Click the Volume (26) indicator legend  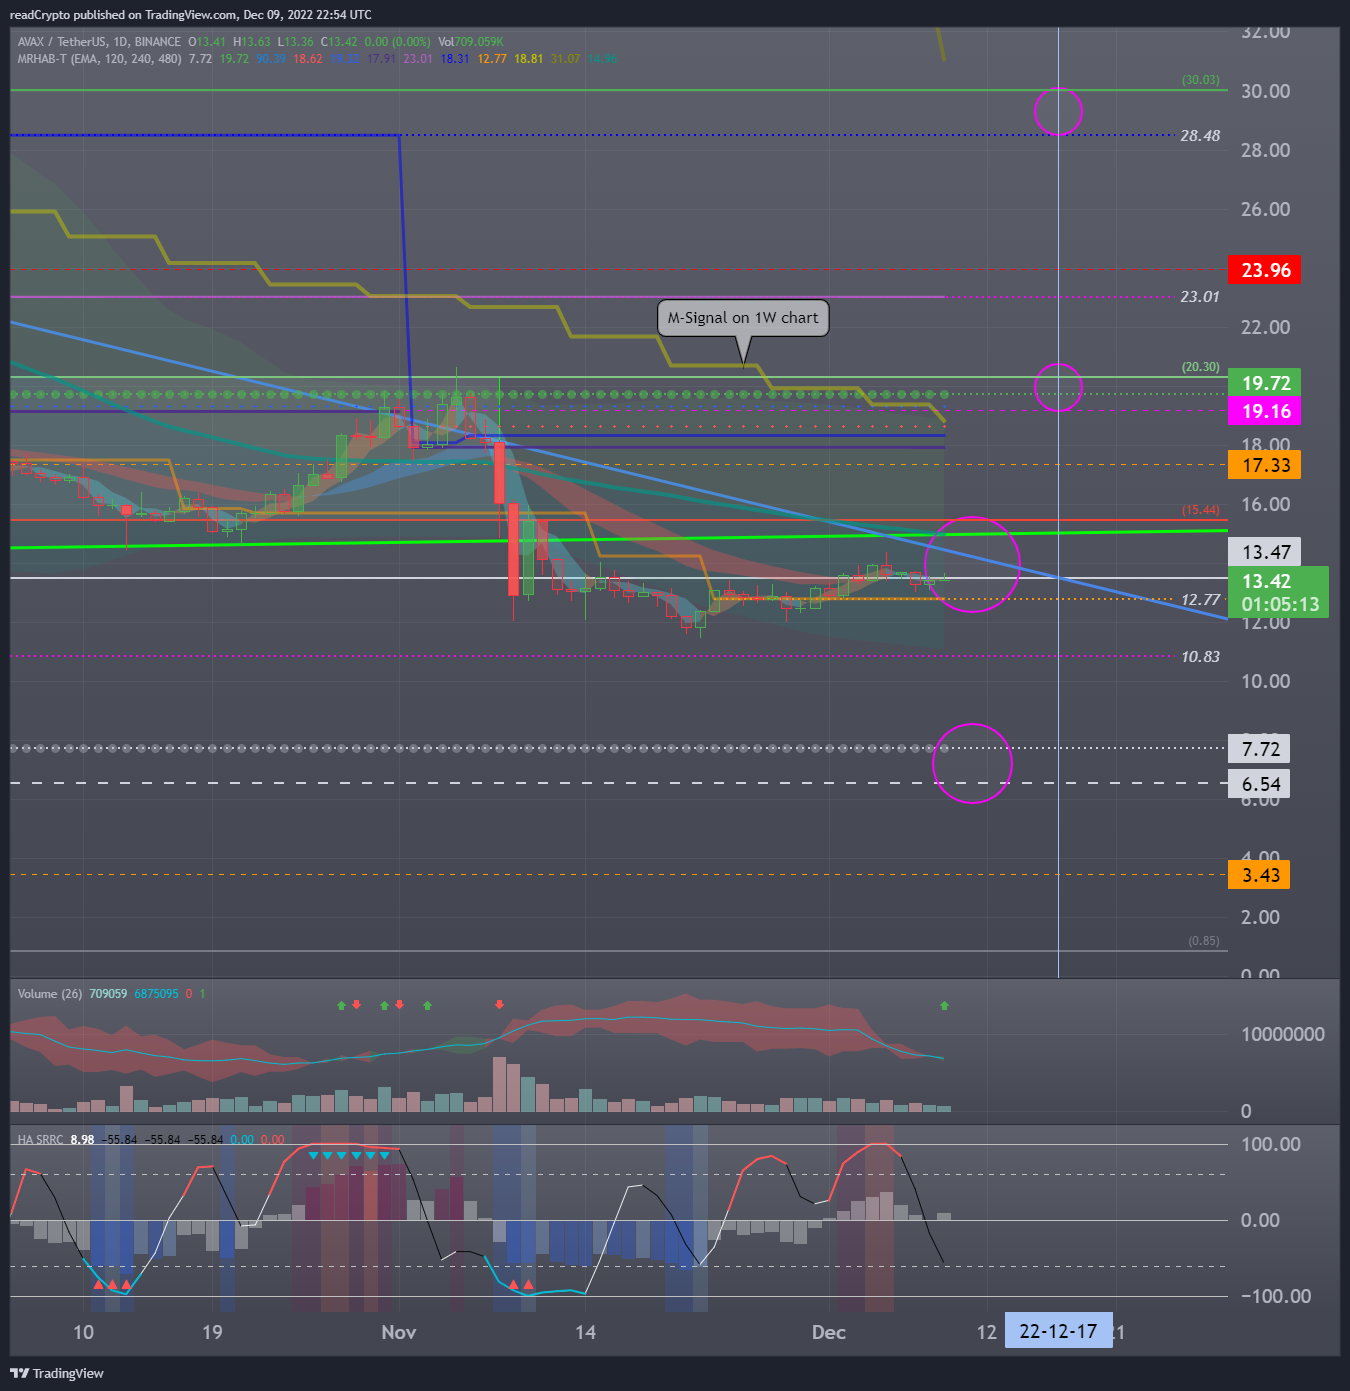50,994
